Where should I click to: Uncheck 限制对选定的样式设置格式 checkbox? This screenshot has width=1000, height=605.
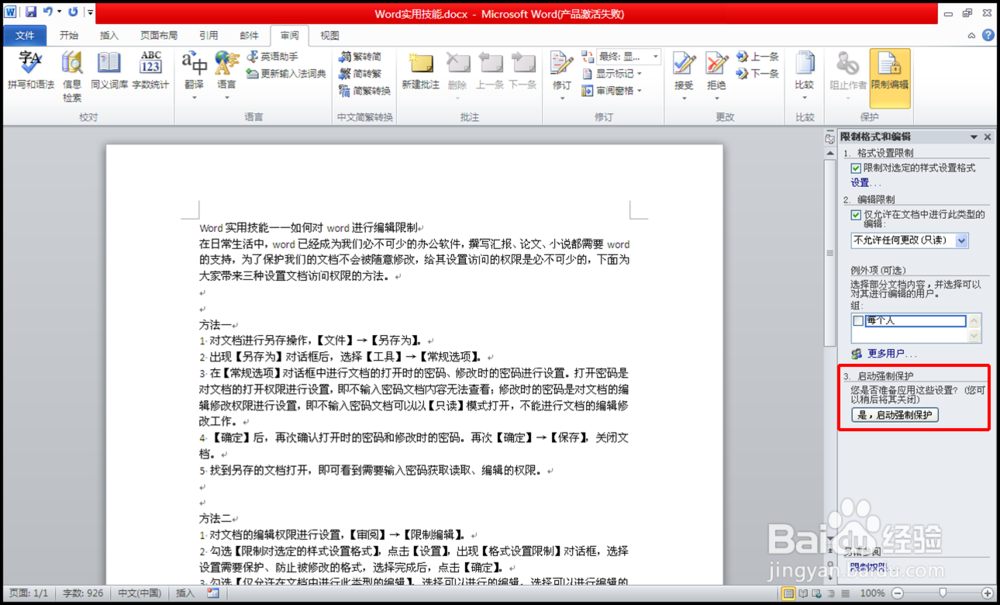tap(857, 168)
